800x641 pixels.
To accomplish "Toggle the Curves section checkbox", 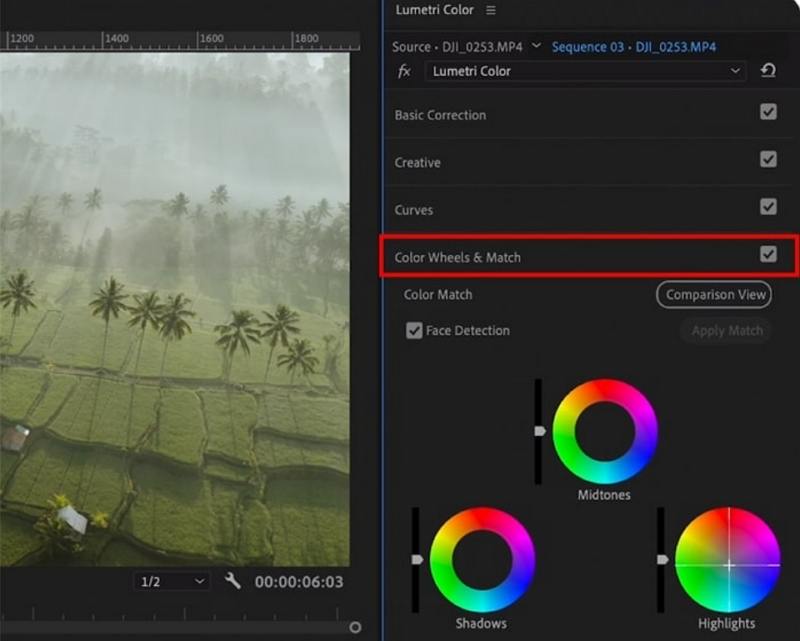I will coord(768,207).
